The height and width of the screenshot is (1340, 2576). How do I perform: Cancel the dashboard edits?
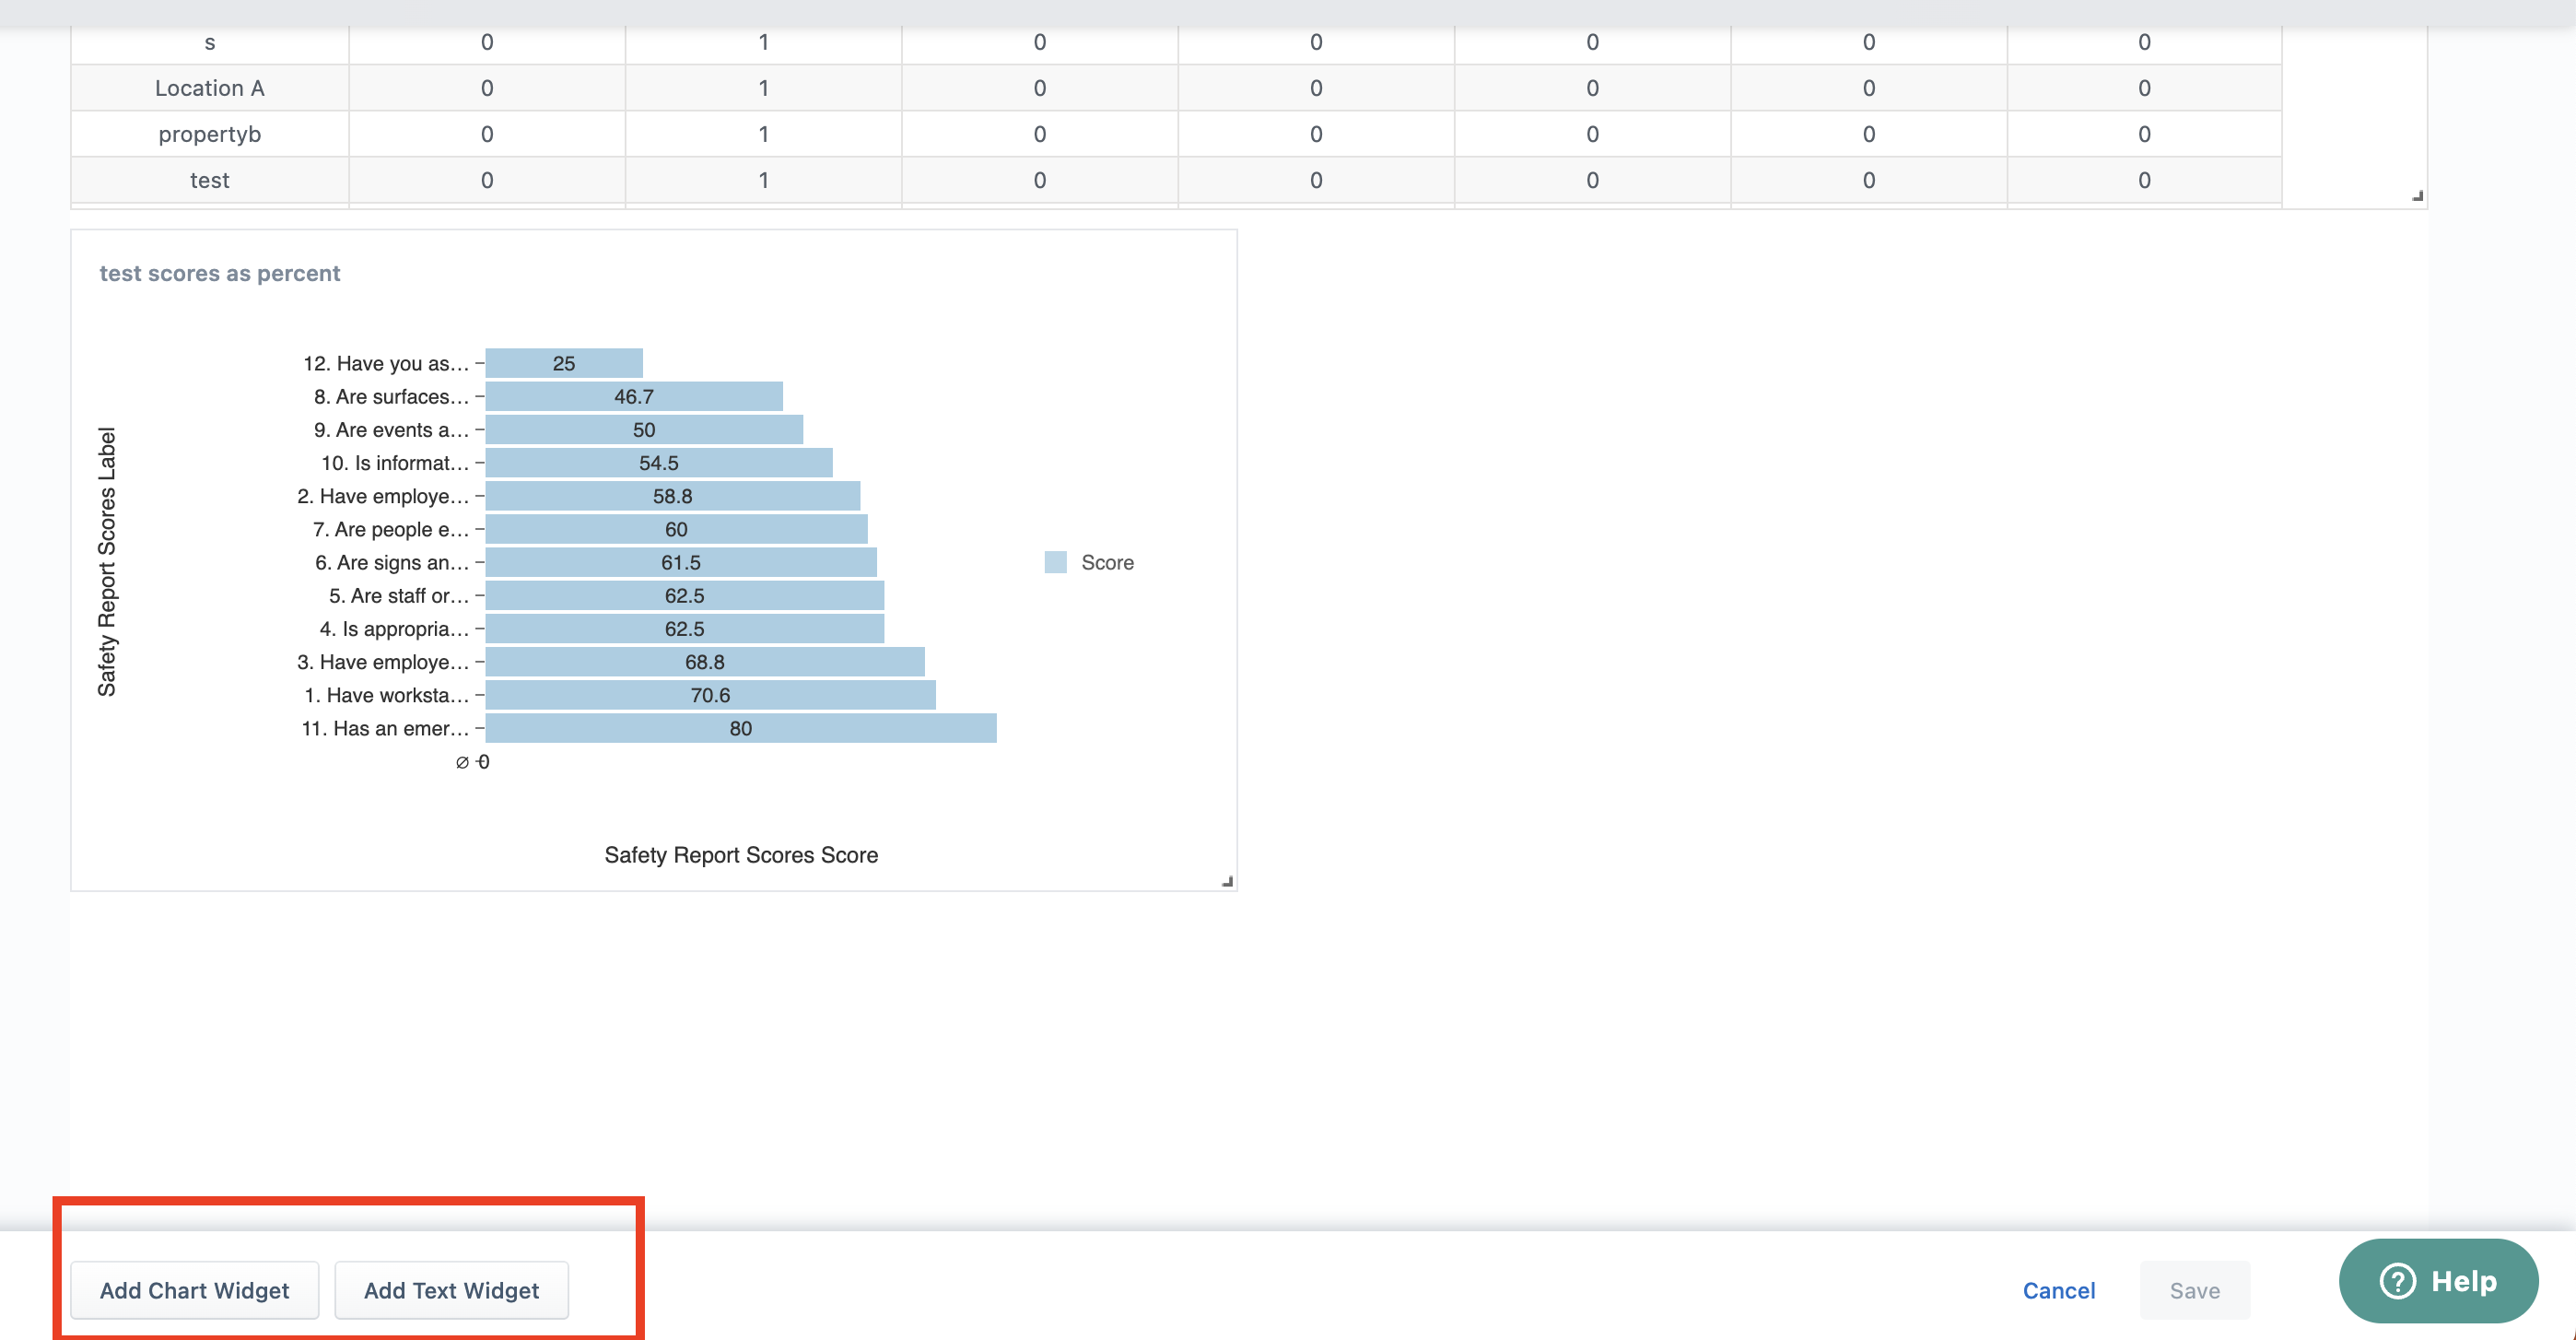pos(2058,1290)
